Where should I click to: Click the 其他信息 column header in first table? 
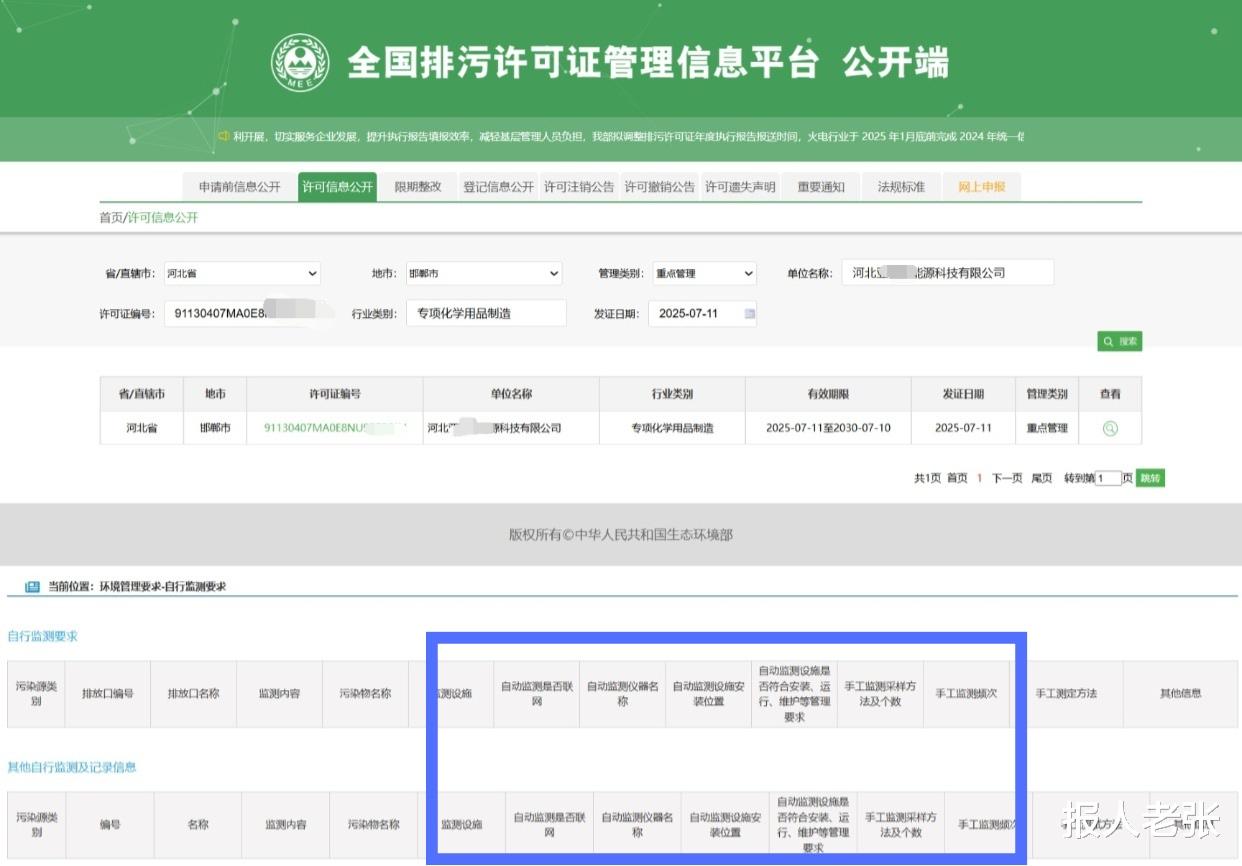tap(1180, 693)
